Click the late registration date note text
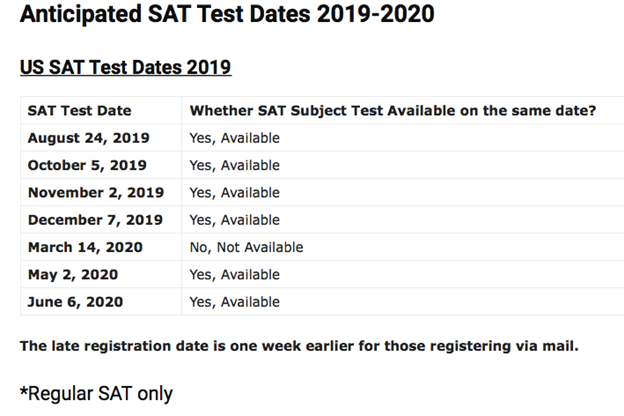624x416 pixels. (x=299, y=346)
